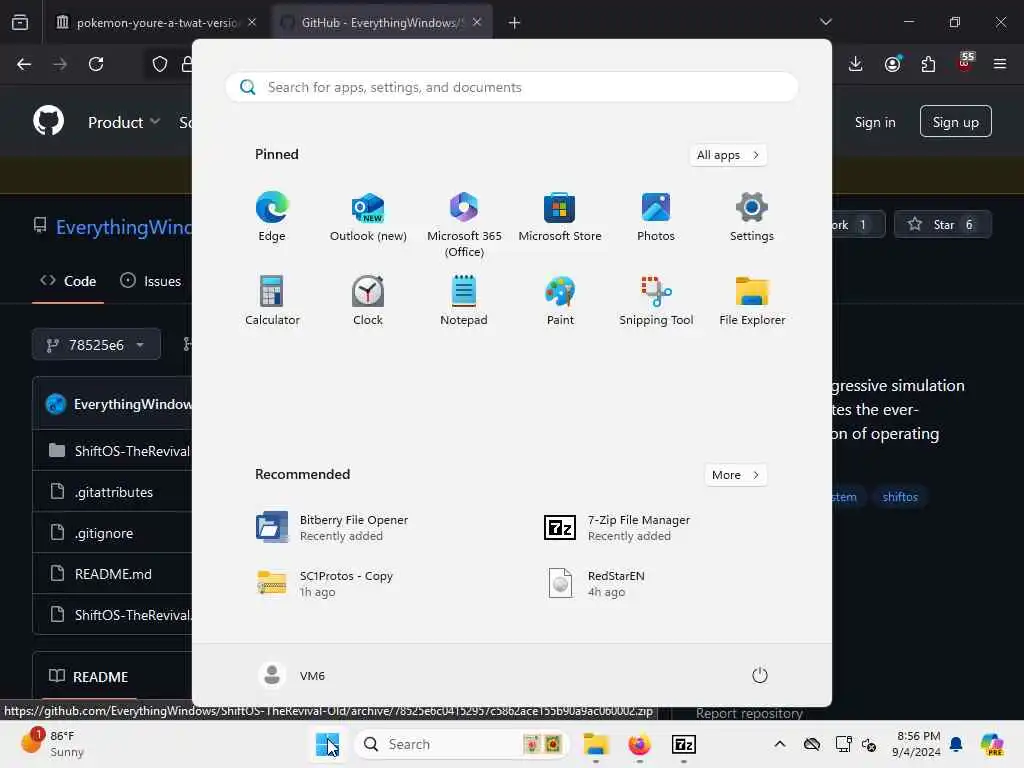Switch to pokemon-youre-a-twat browser tab
Image resolution: width=1024 pixels, height=768 pixels.
pos(155,23)
